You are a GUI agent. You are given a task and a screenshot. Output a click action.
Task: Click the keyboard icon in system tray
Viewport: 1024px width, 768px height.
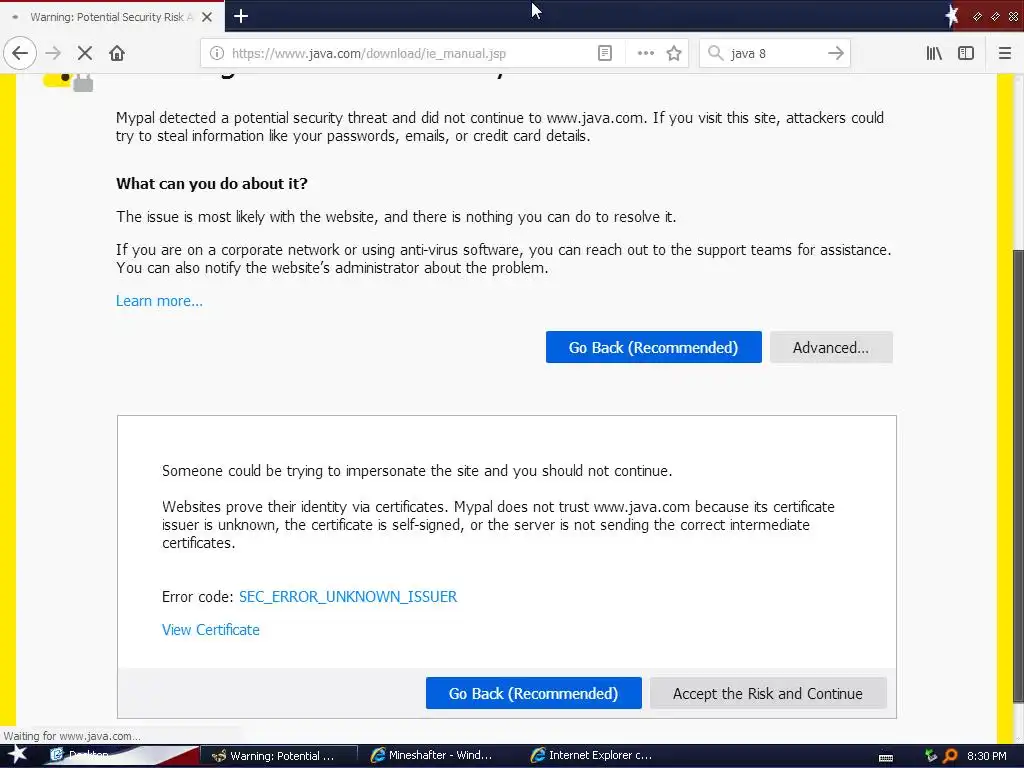tap(886, 757)
